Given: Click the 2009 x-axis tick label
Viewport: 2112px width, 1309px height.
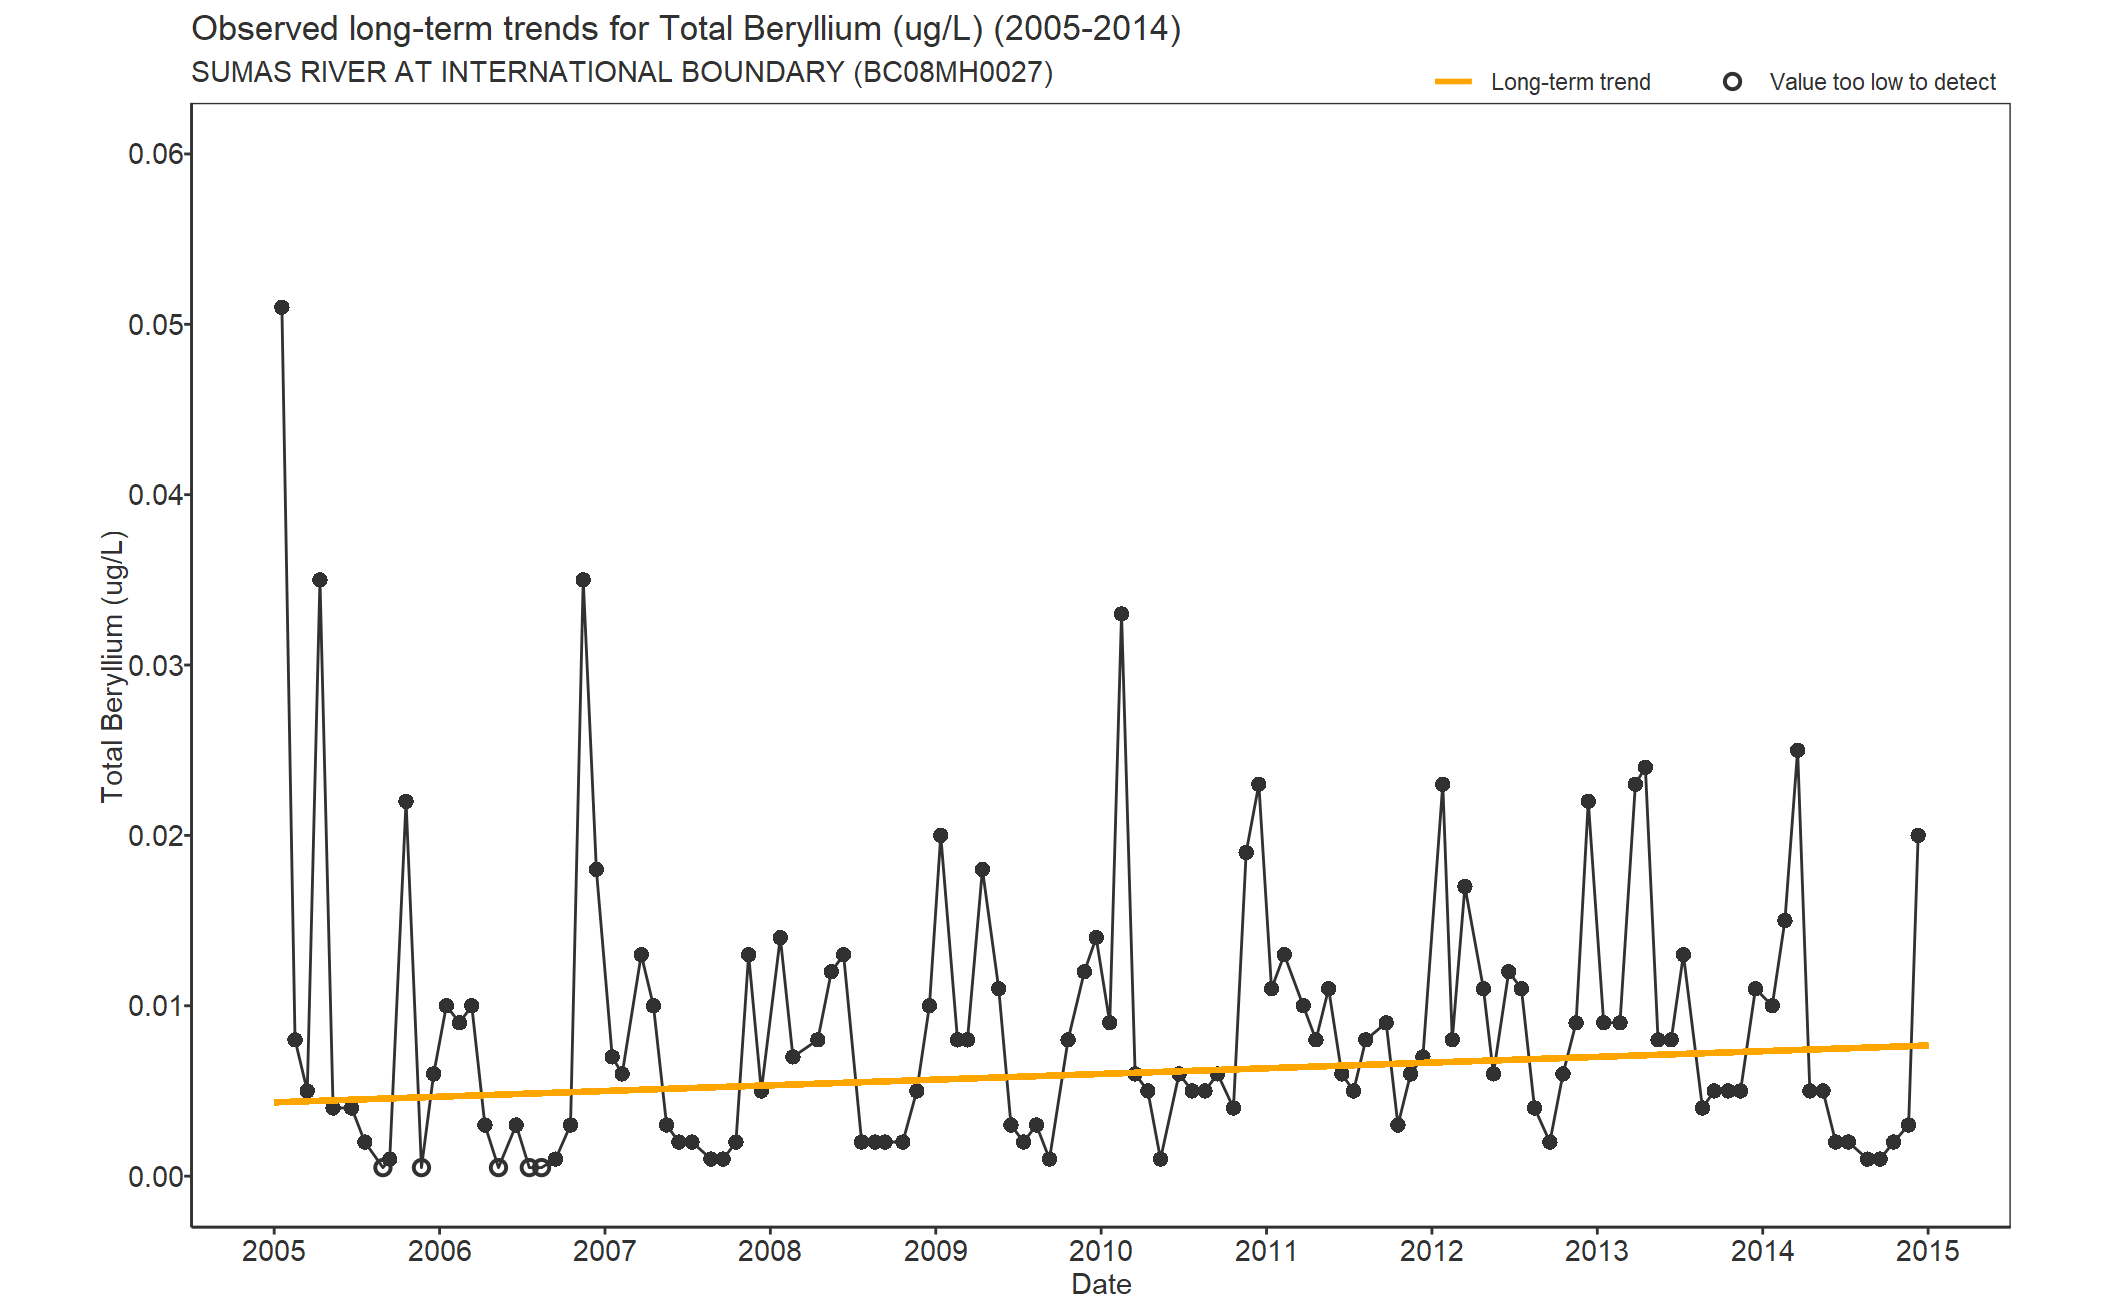Looking at the screenshot, I should [935, 1251].
